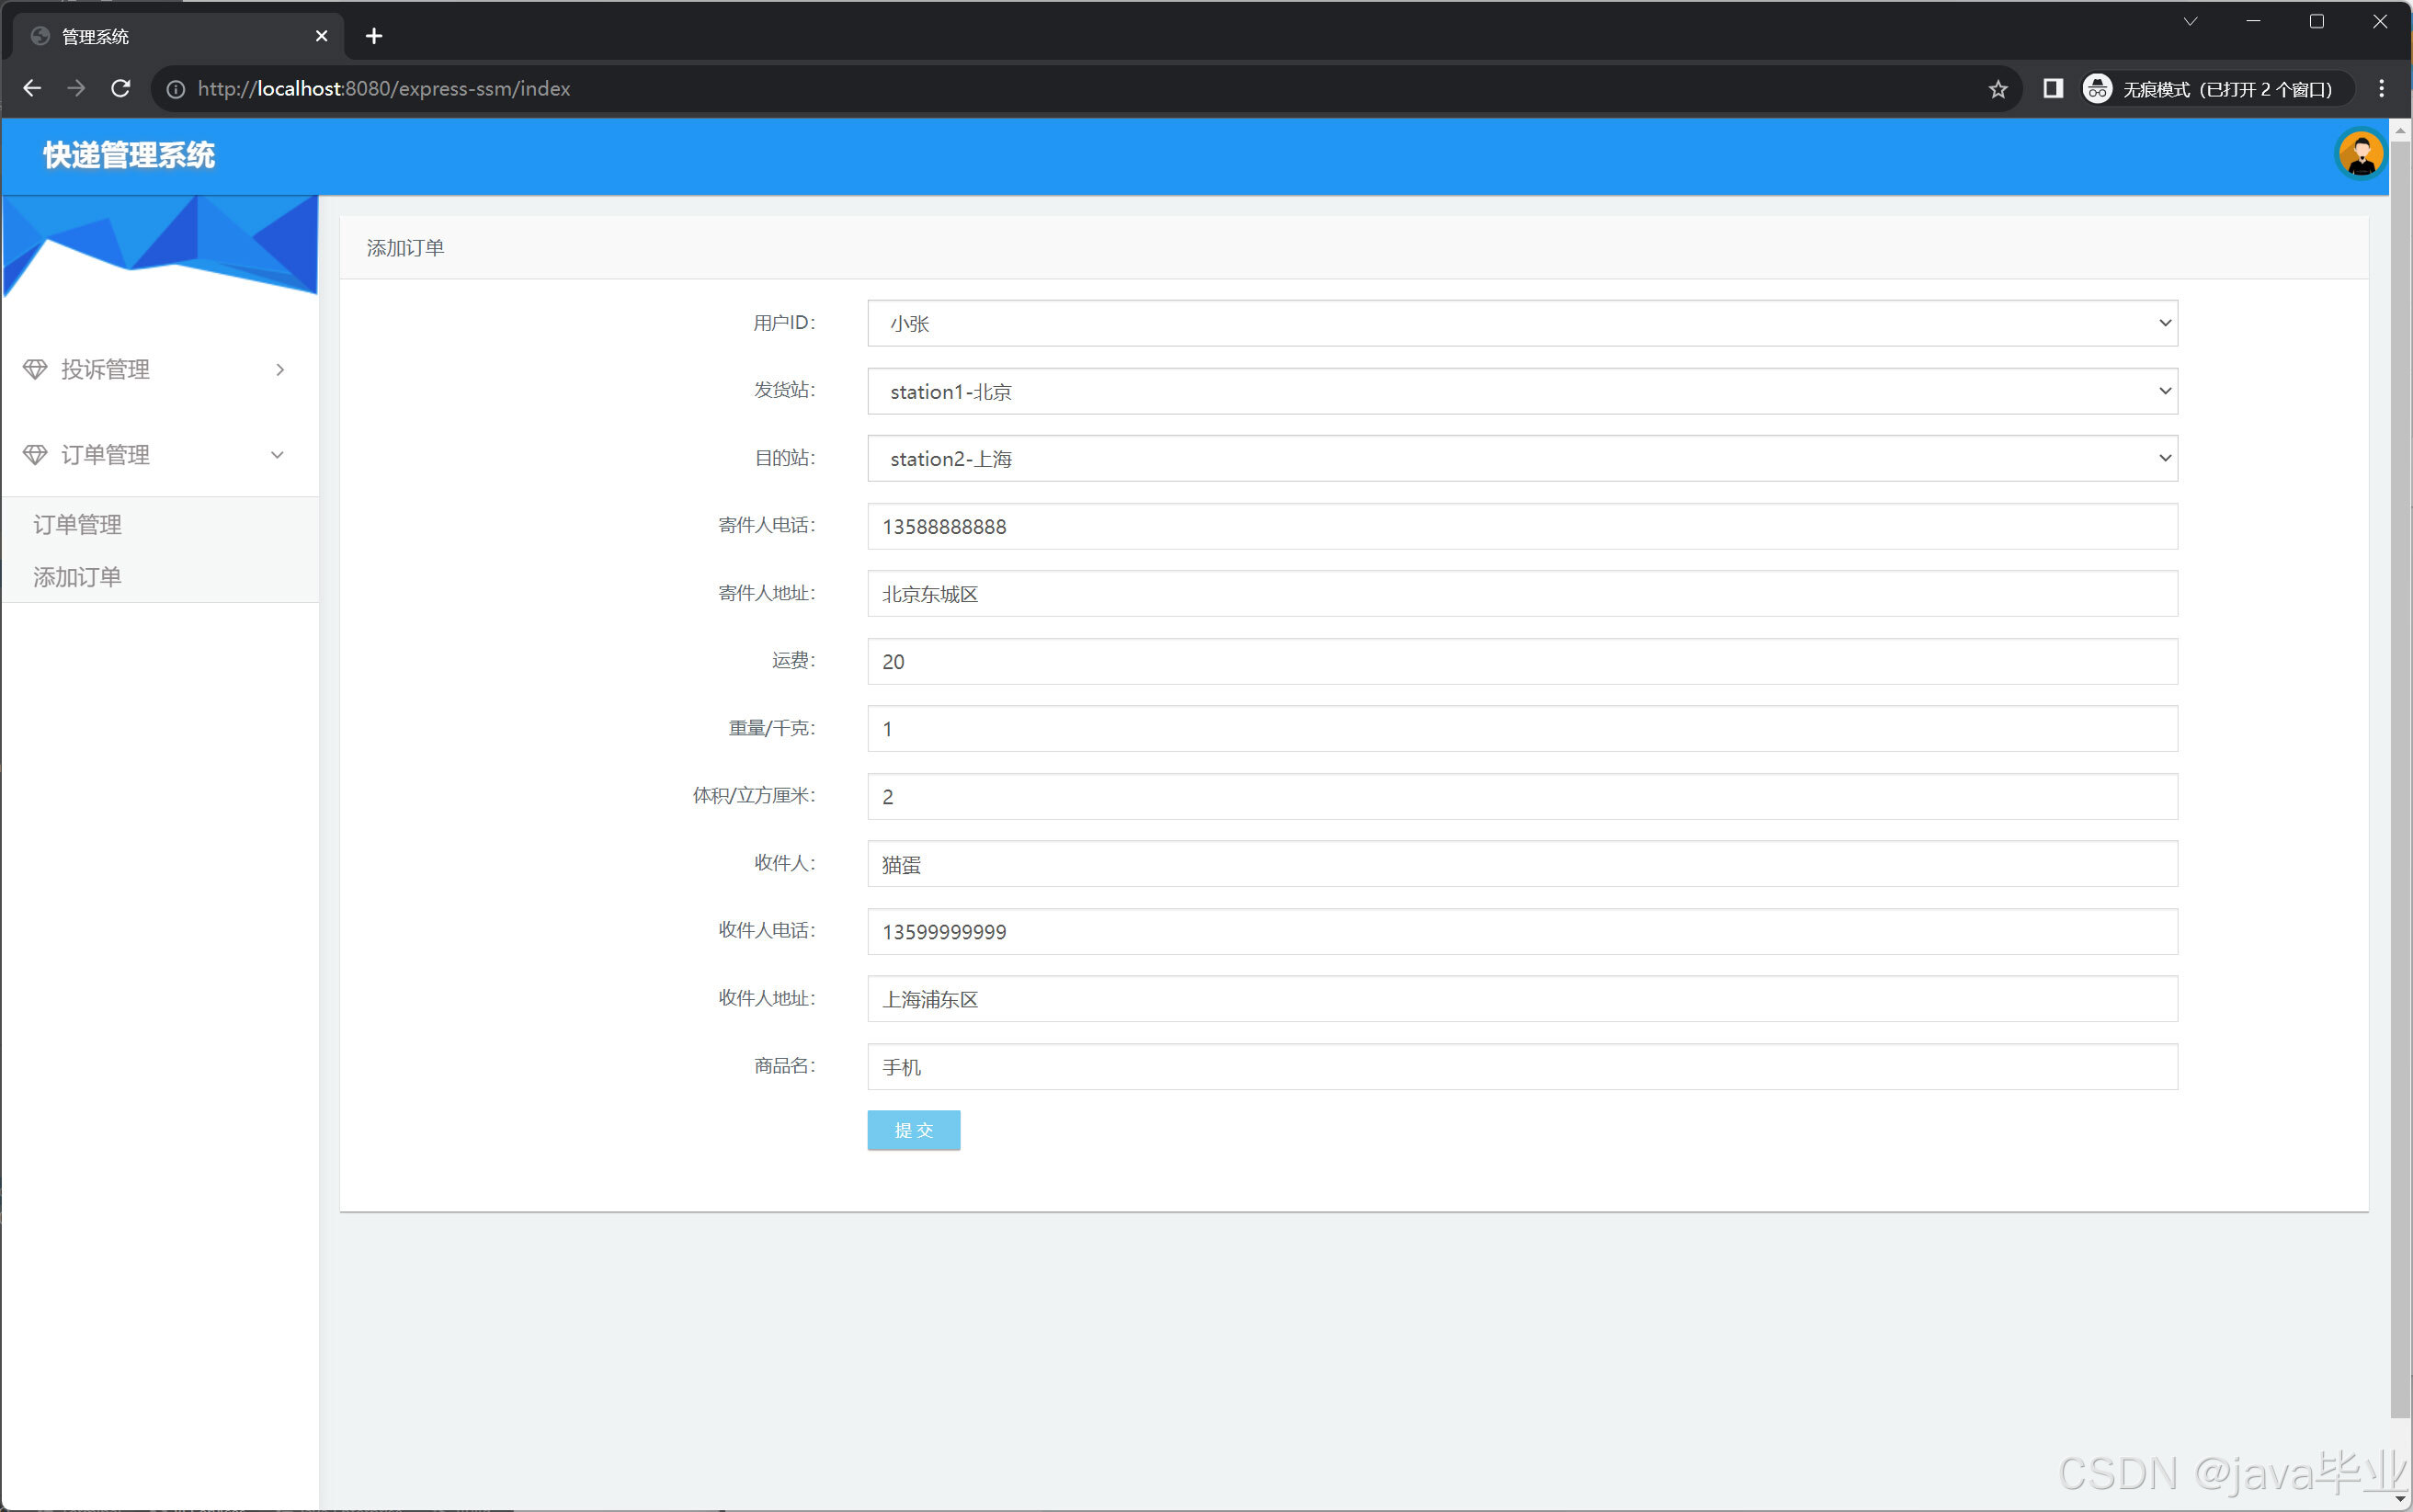Open the 发货站 dropdown
The image size is (2413, 1512).
(x=1522, y=391)
